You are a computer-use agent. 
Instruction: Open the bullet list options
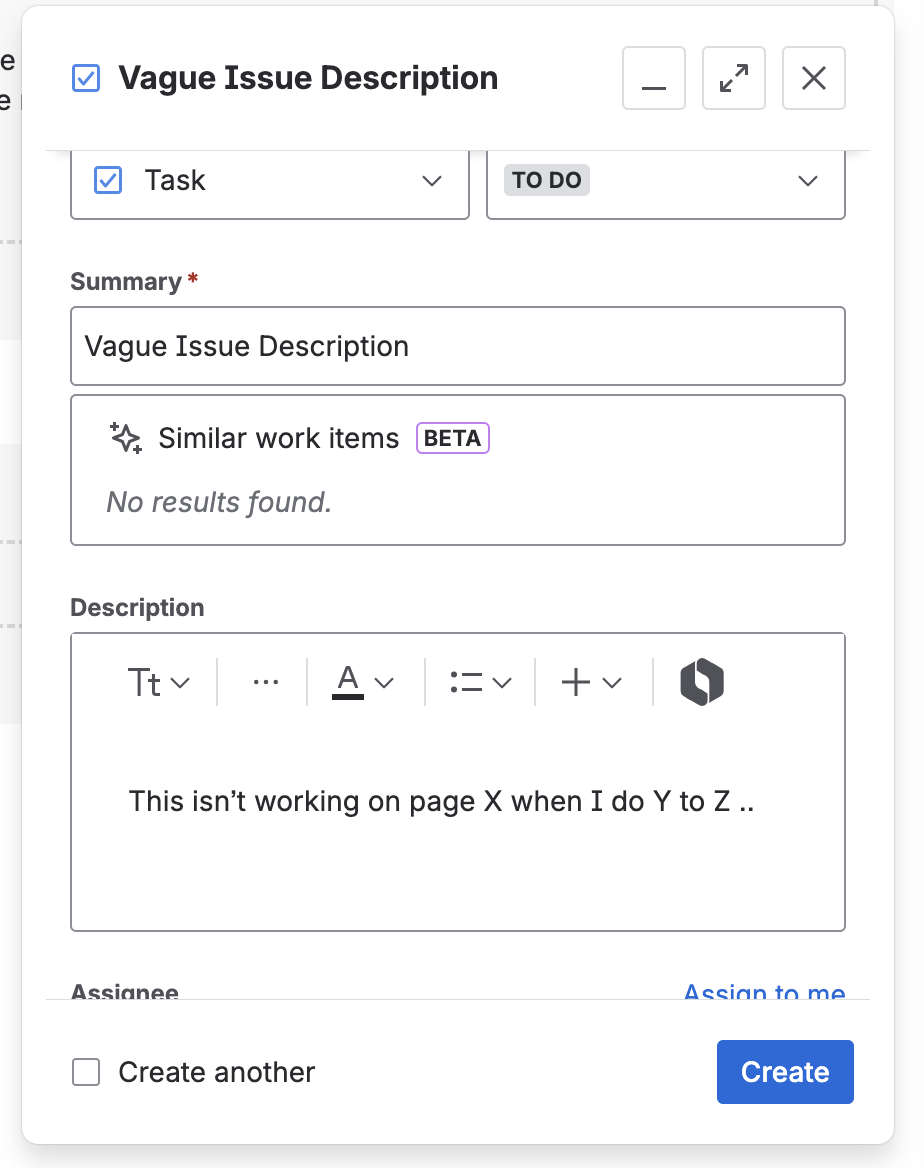point(480,683)
